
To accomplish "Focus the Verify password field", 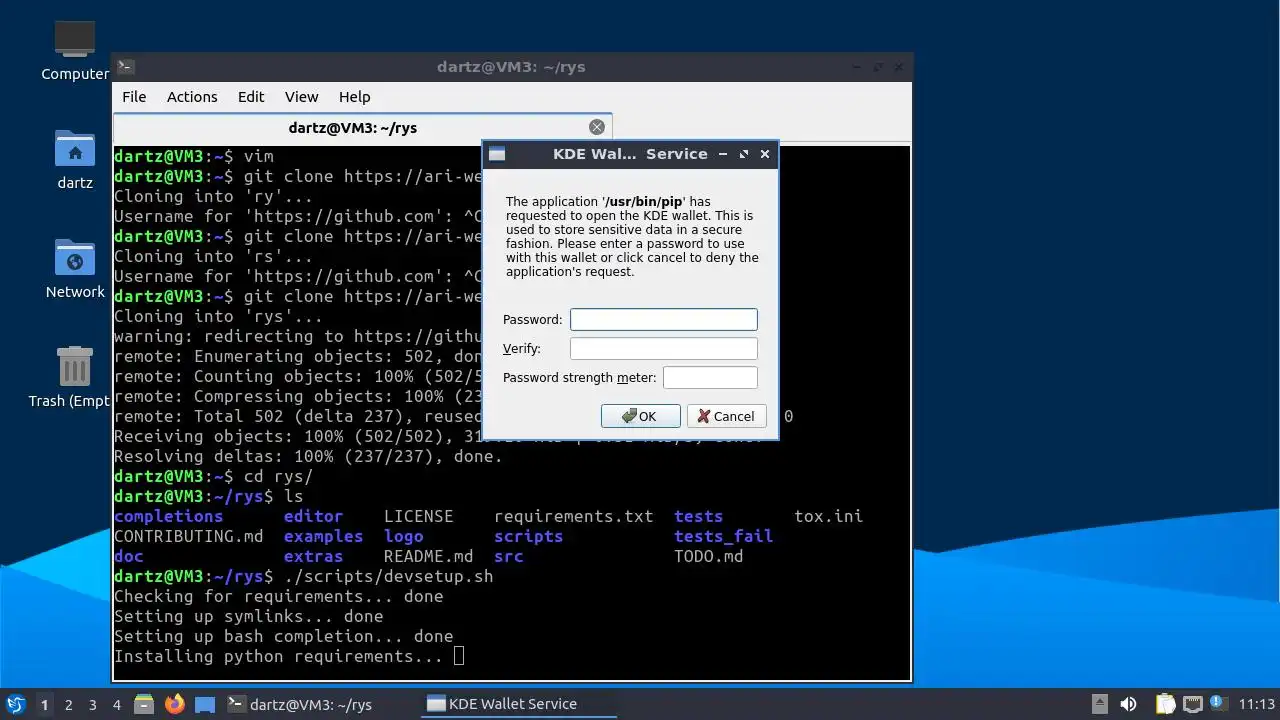I will tap(664, 348).
